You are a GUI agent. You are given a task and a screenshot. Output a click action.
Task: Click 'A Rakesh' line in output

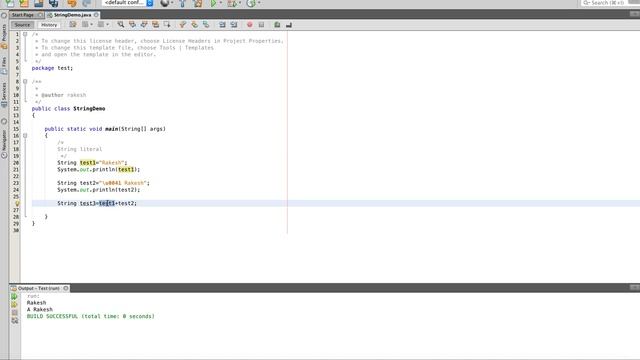coord(40,309)
